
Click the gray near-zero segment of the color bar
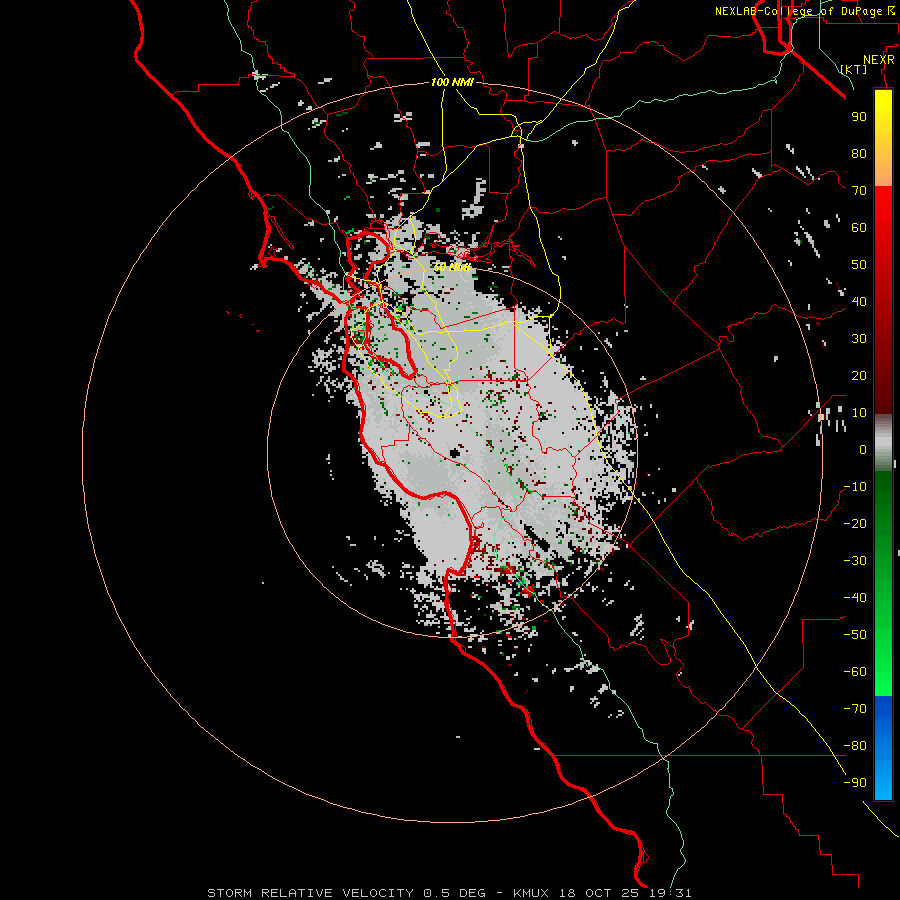click(x=883, y=443)
